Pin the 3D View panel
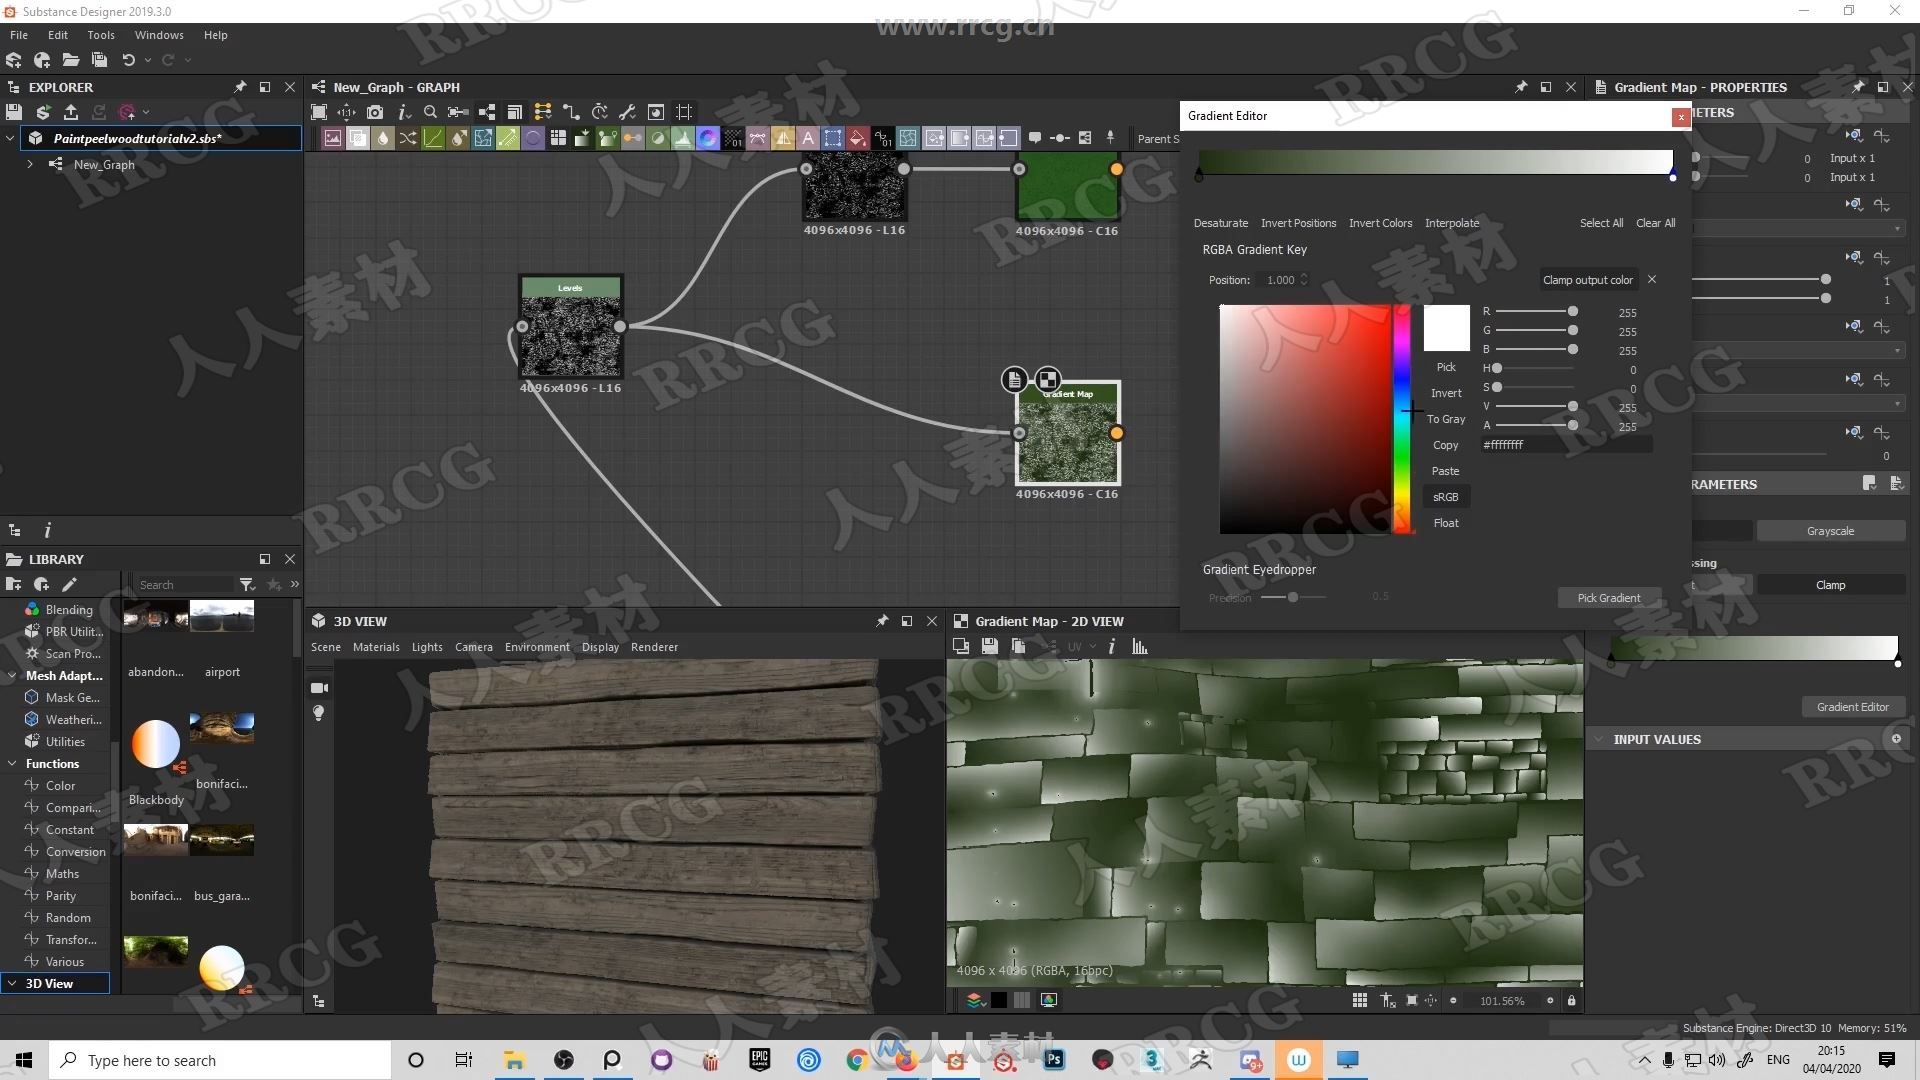 882,621
